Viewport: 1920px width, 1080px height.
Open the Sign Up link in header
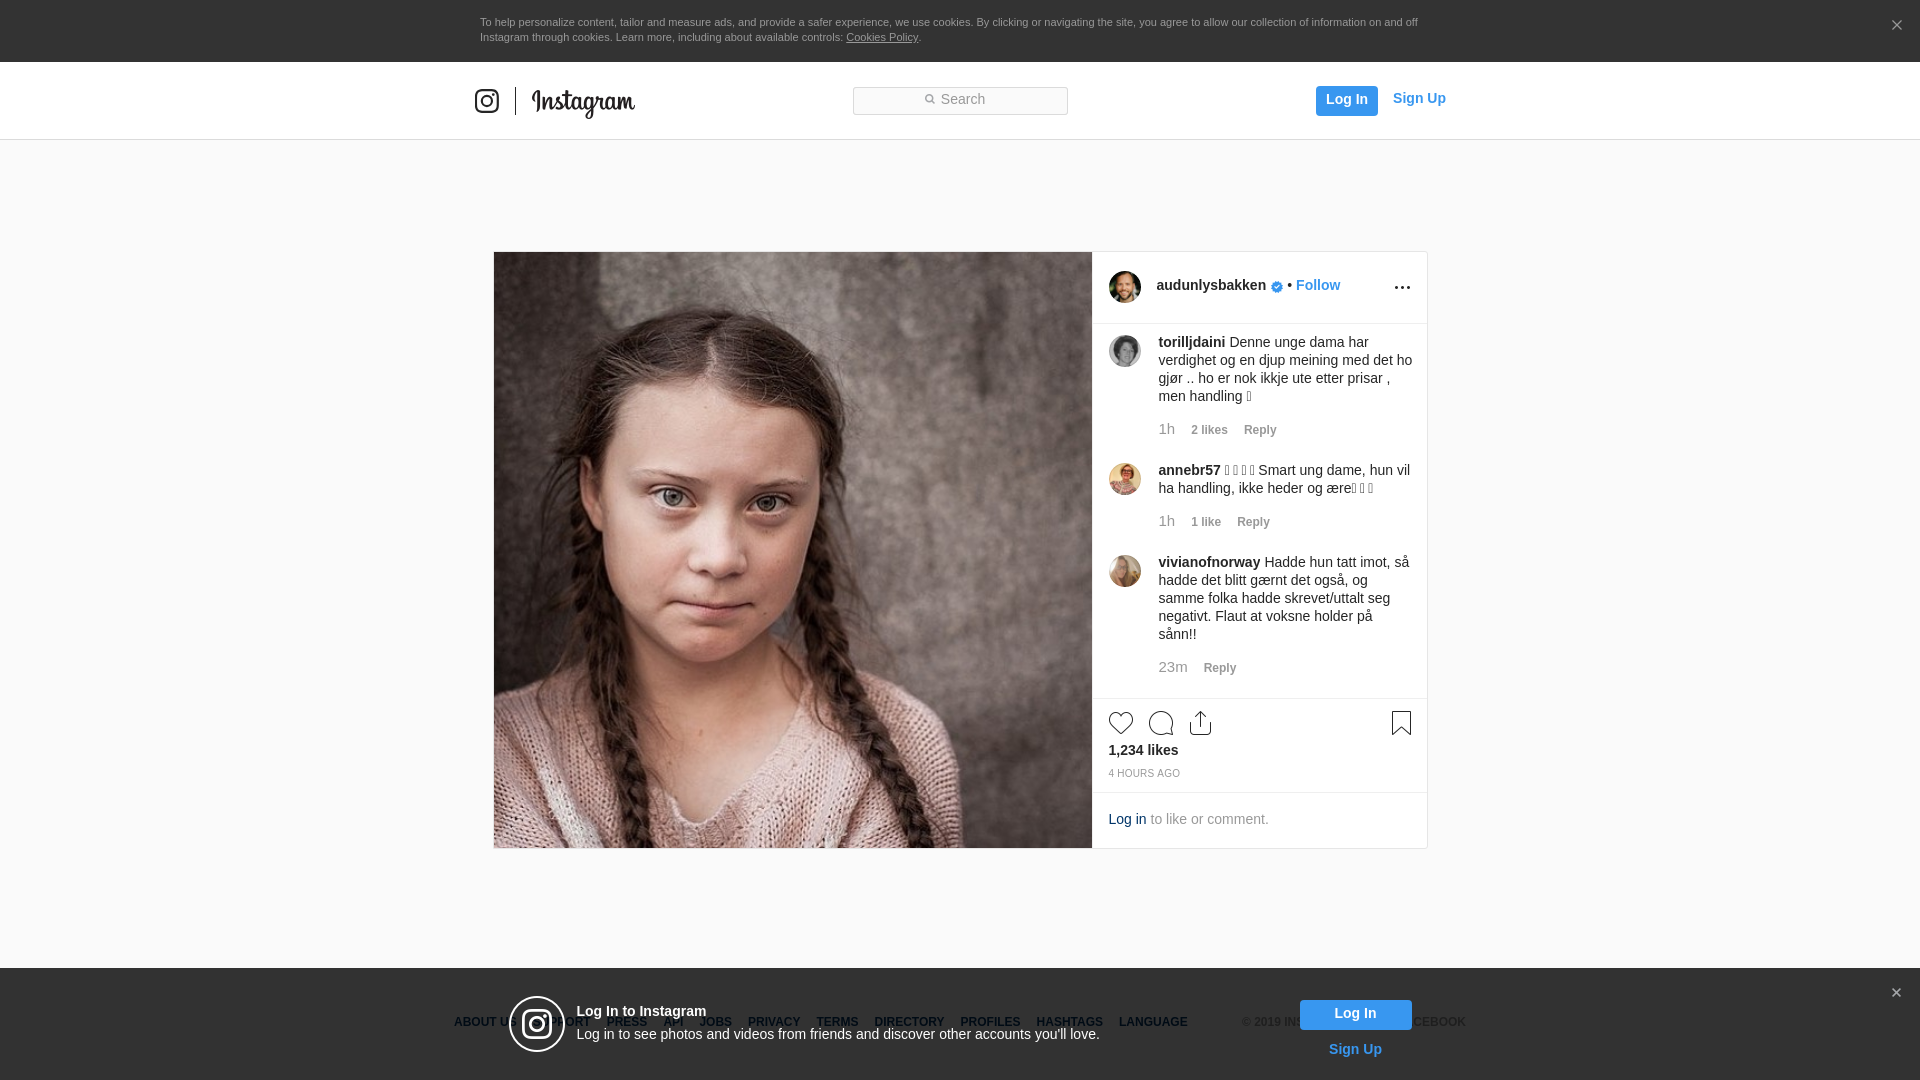[1419, 98]
